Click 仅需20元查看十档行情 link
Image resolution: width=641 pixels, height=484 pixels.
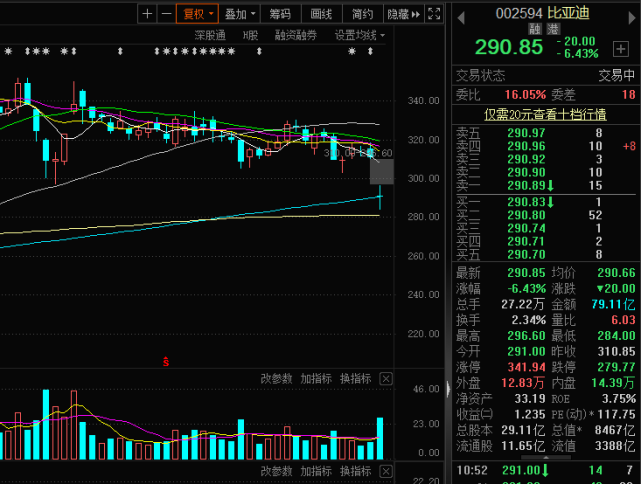[x=547, y=114]
